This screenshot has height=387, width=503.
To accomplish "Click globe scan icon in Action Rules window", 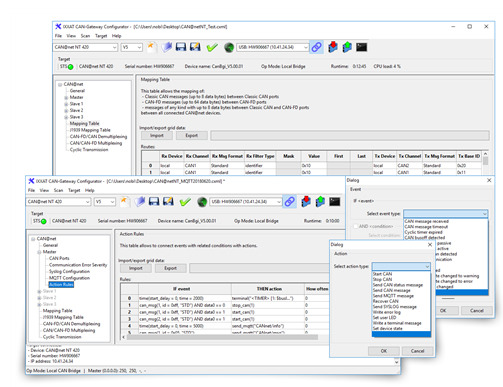I will [202, 202].
